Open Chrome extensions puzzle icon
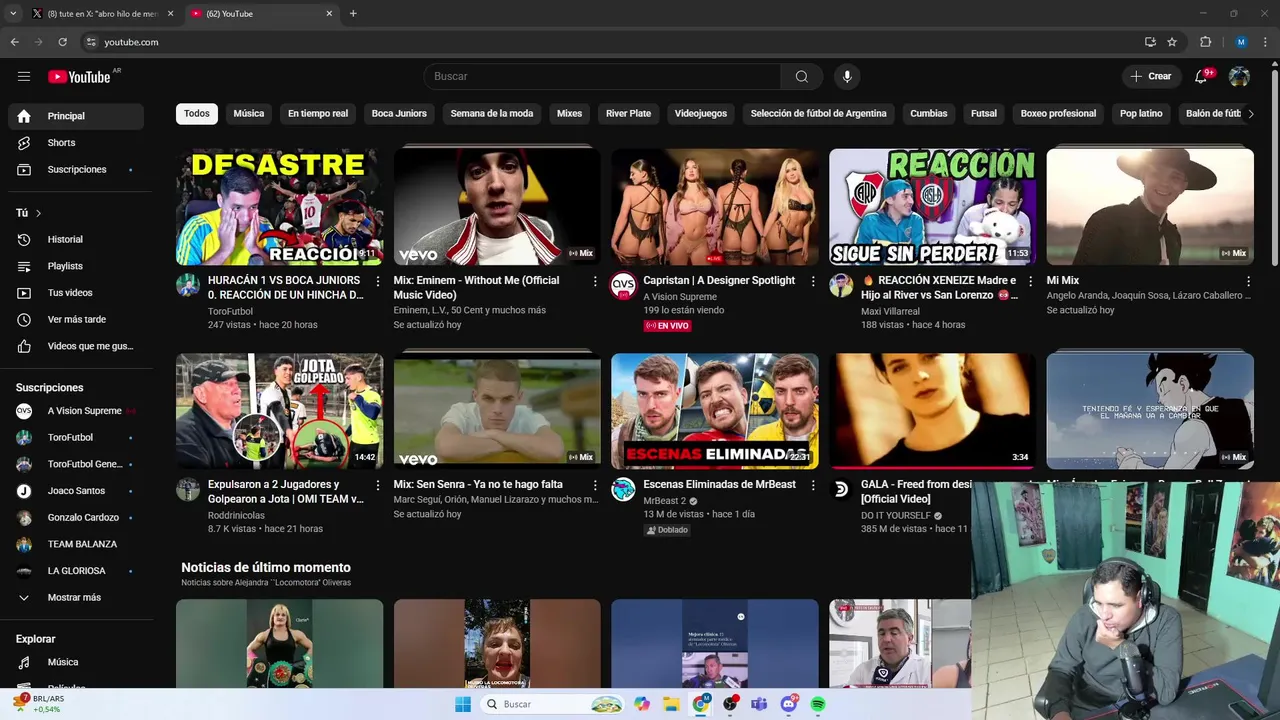Screen dimensions: 1280x720 (1205, 42)
